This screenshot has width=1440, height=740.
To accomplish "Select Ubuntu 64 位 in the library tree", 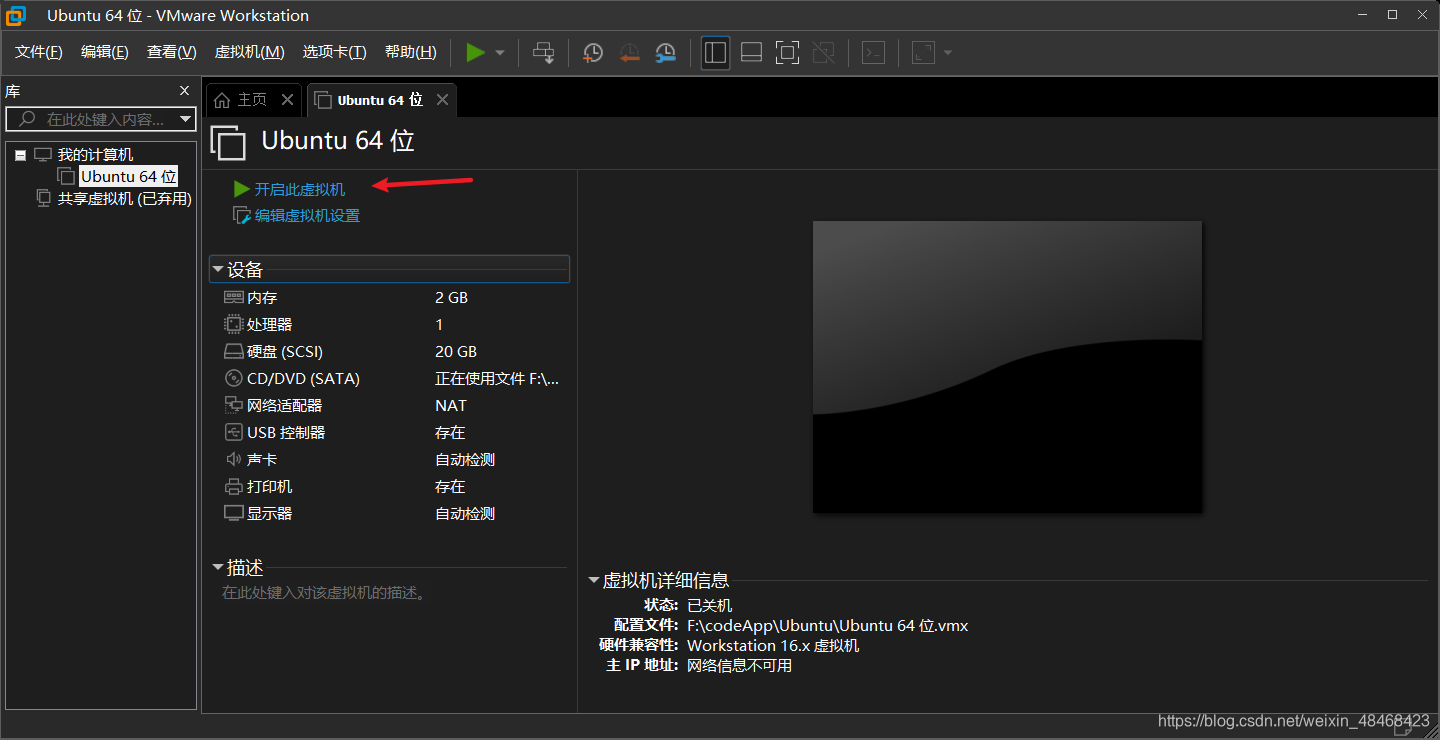I will point(129,177).
